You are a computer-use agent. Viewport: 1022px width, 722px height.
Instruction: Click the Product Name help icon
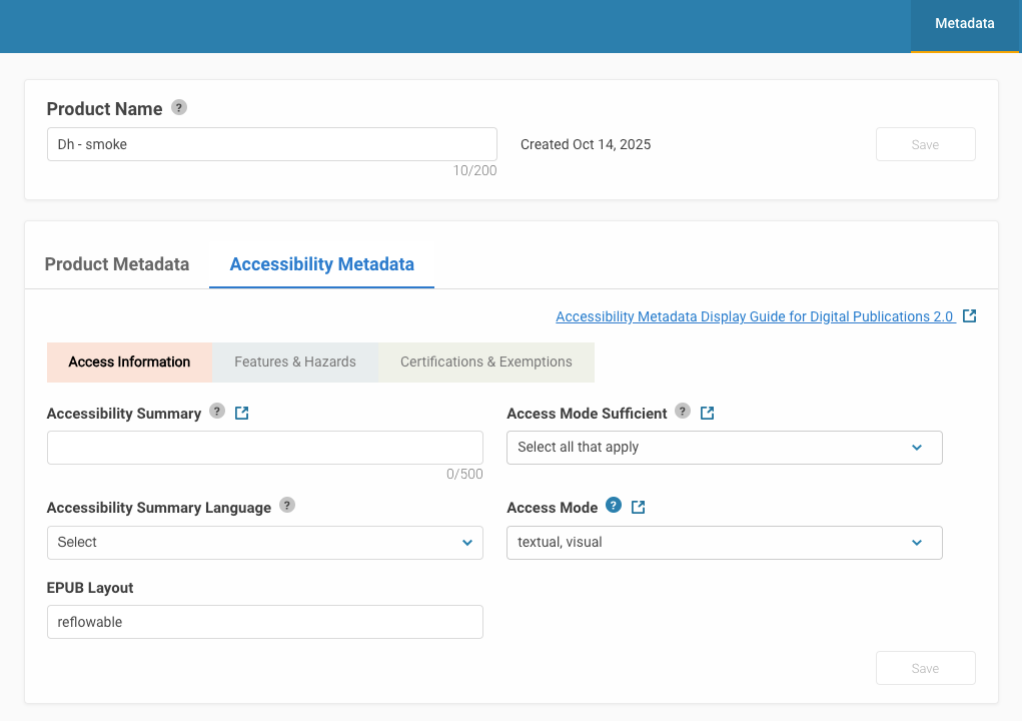pyautogui.click(x=179, y=108)
